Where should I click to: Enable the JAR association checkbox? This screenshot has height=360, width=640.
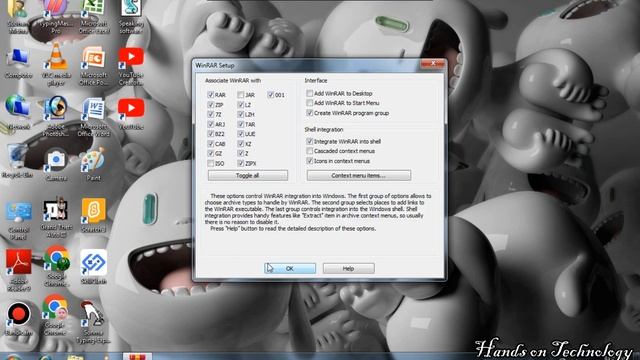pyautogui.click(x=241, y=95)
